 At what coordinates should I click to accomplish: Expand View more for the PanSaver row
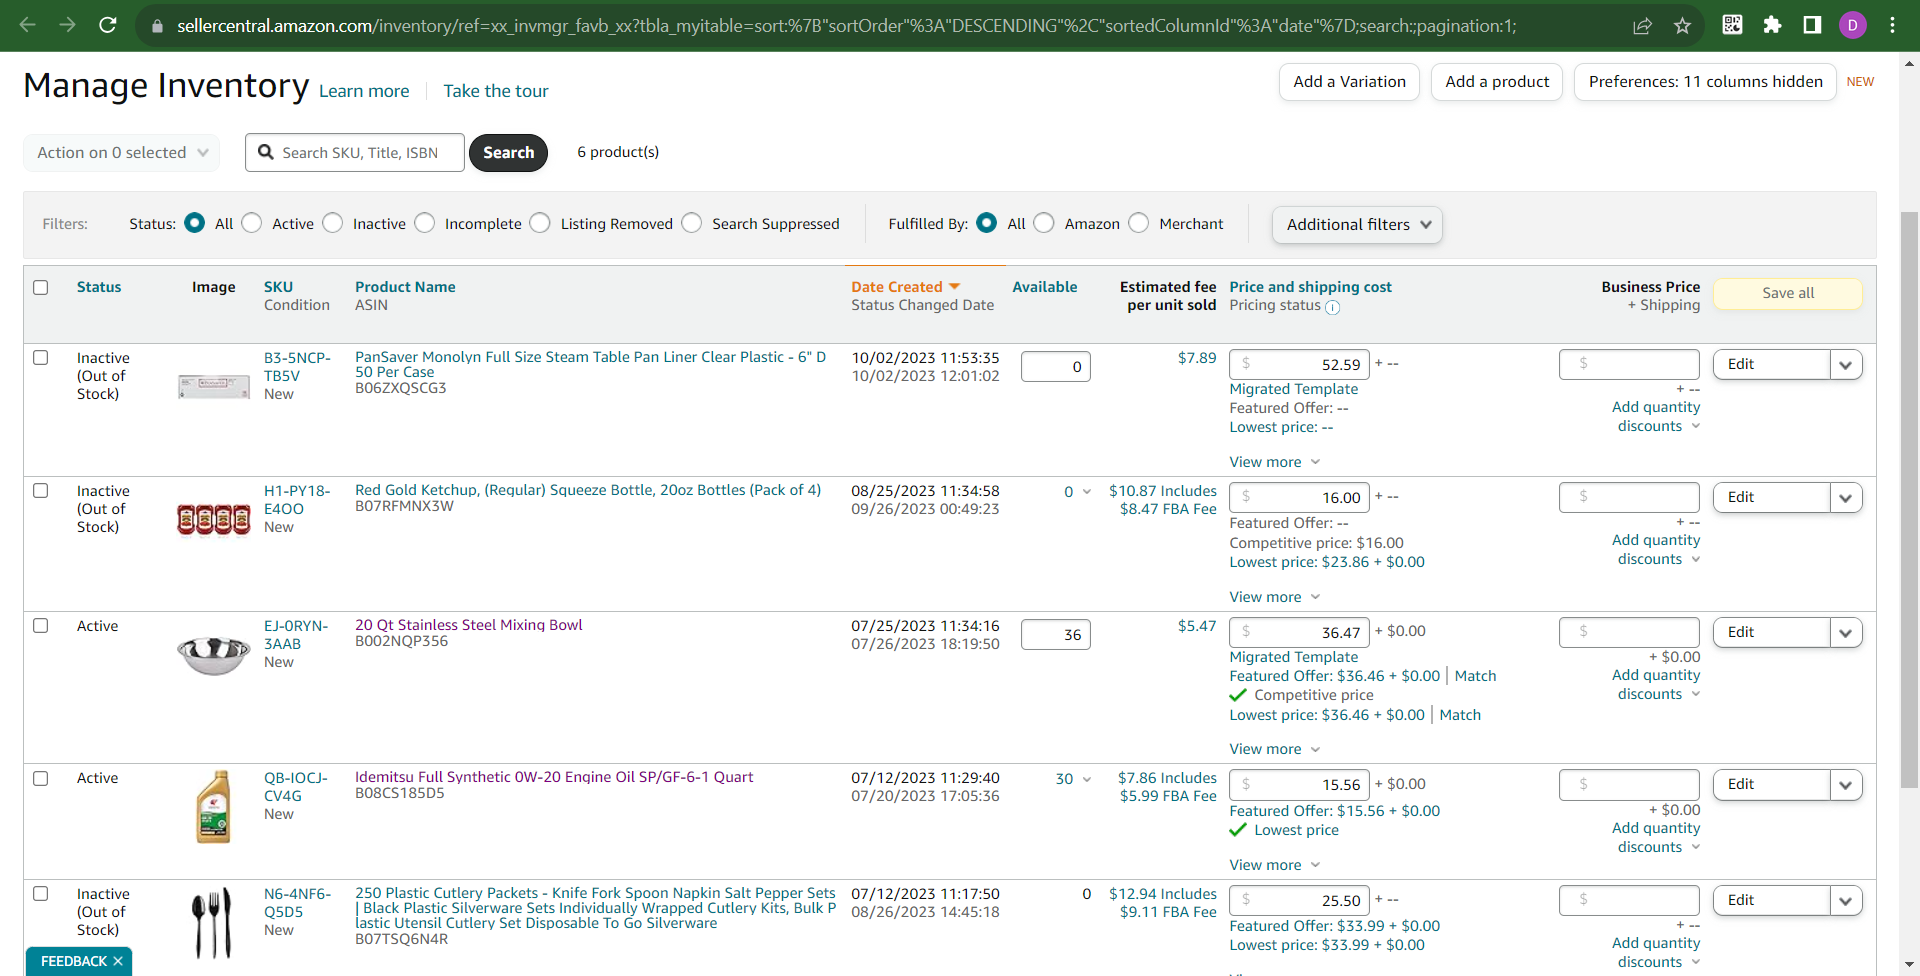(1275, 462)
